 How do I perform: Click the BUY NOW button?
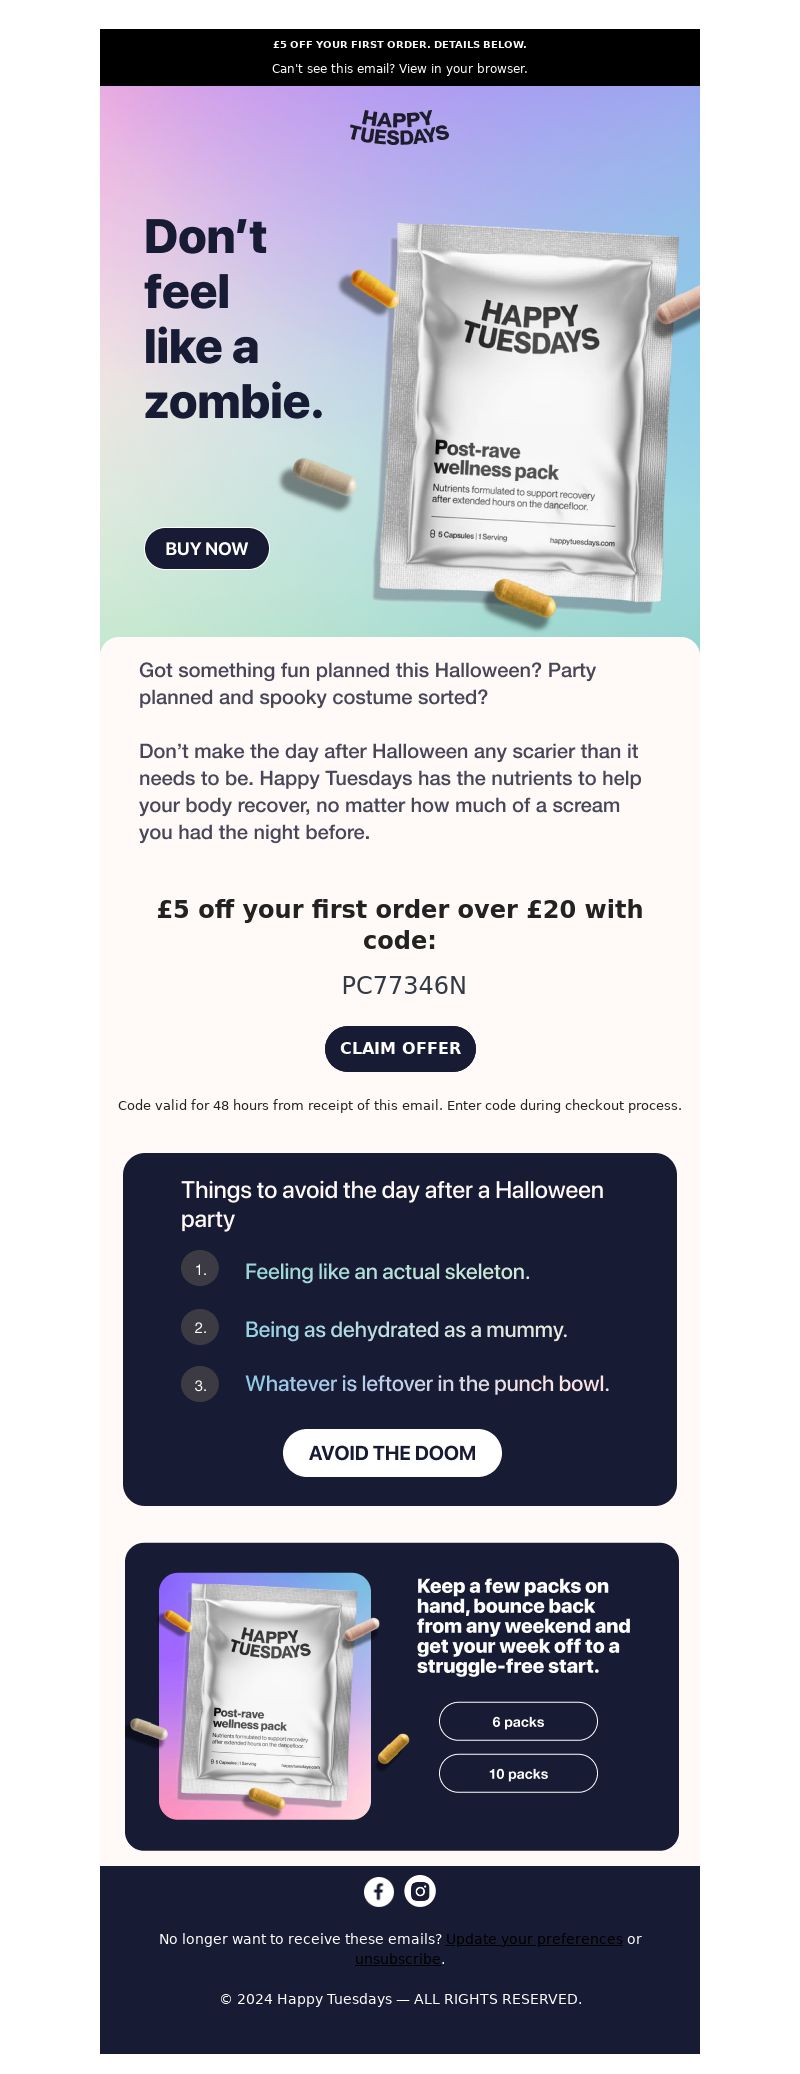click(x=207, y=548)
